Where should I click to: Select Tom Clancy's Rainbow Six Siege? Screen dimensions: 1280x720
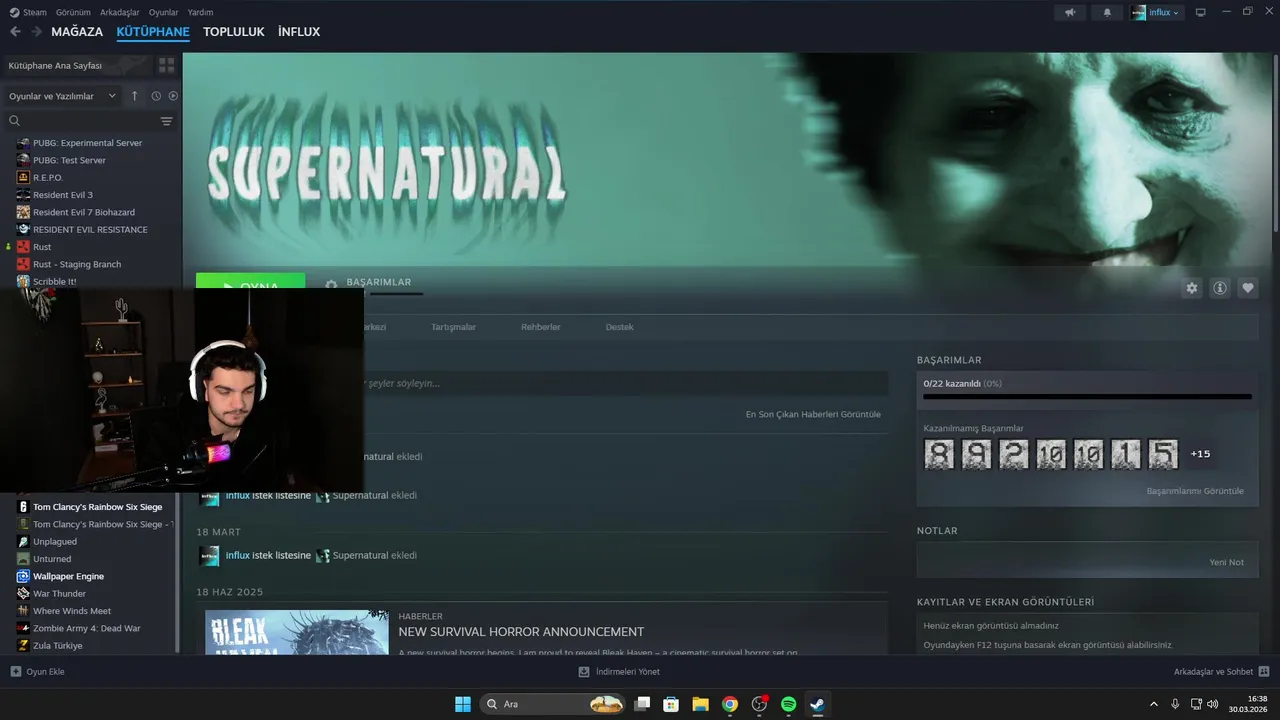(97, 507)
